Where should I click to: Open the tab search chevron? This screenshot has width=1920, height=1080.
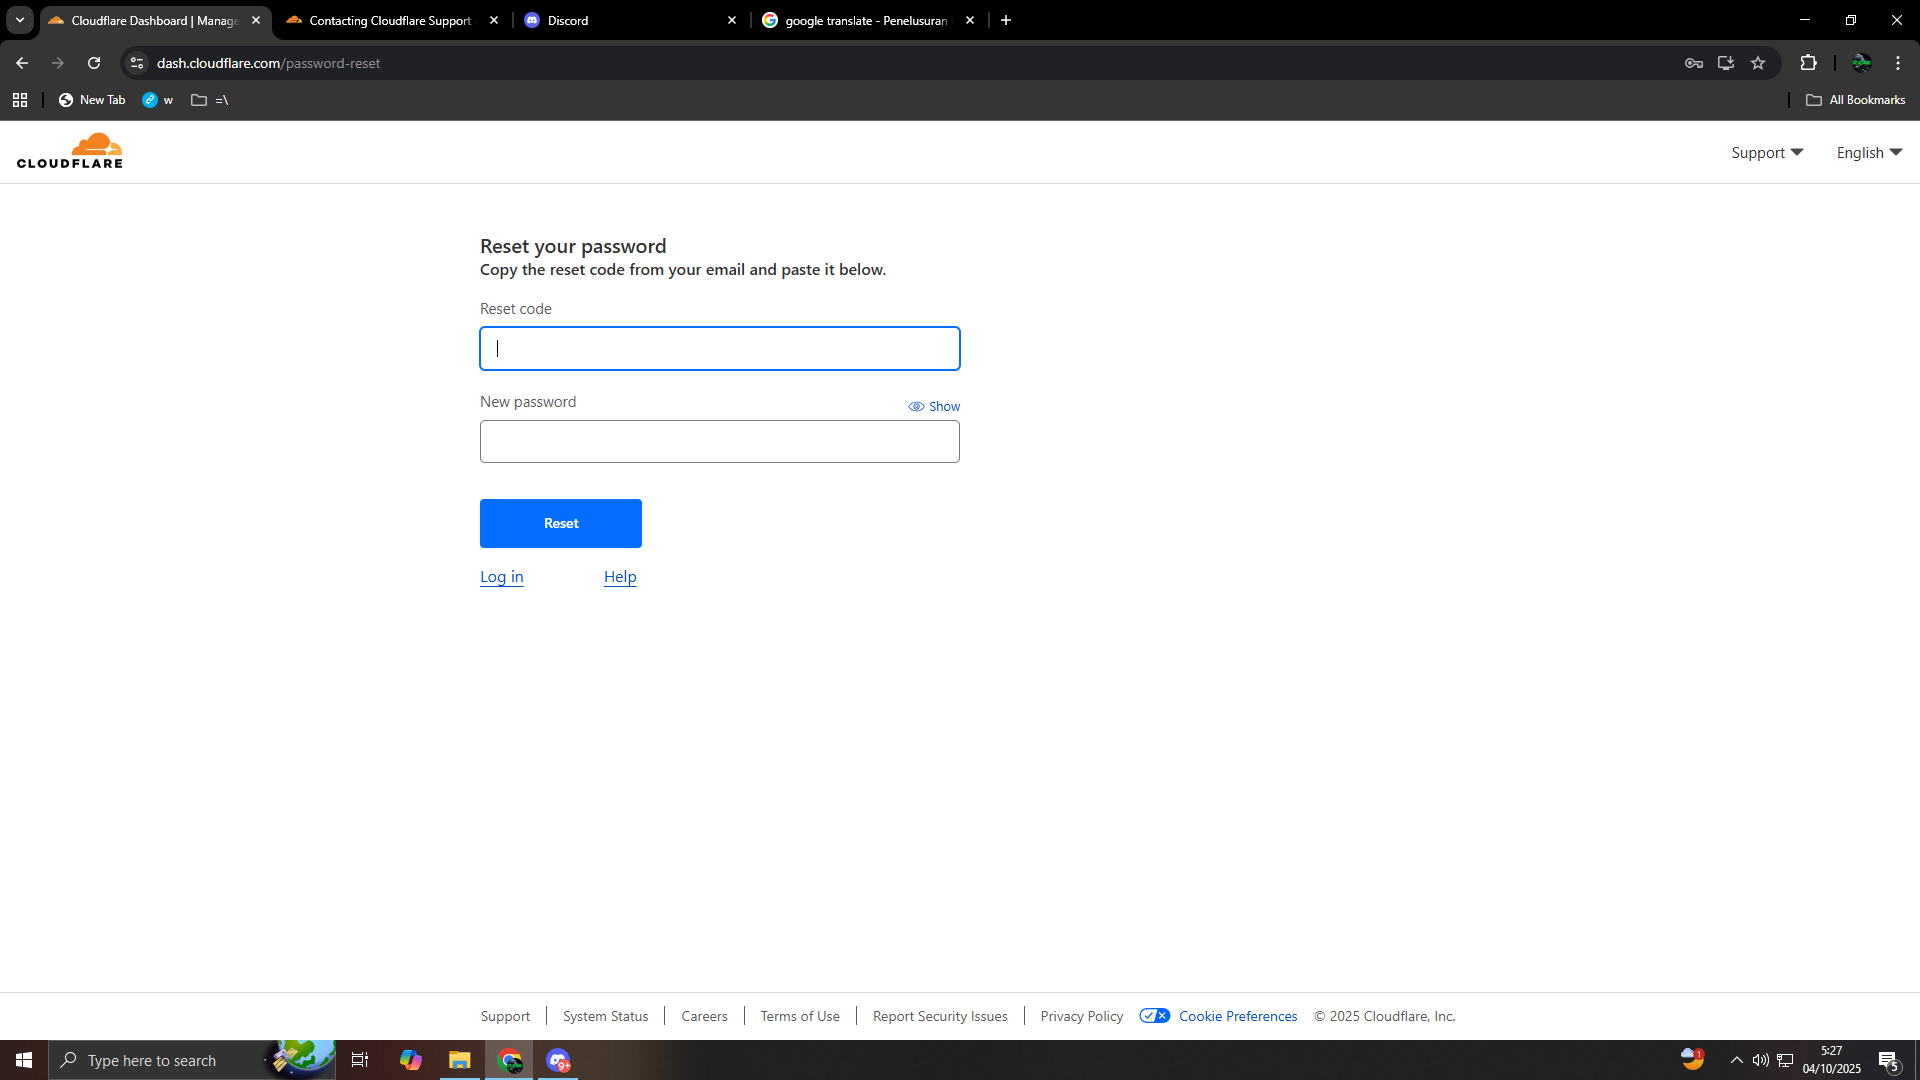(x=19, y=20)
